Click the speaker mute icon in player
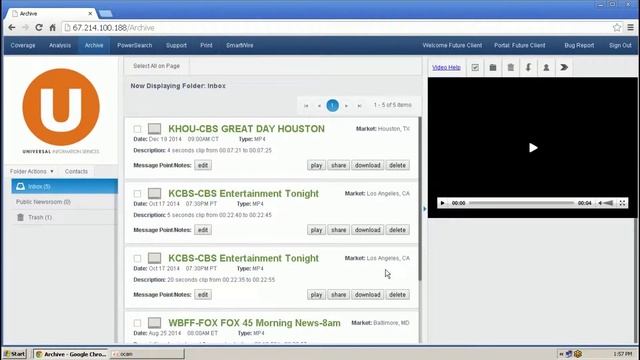640x360 pixels. pos(600,203)
